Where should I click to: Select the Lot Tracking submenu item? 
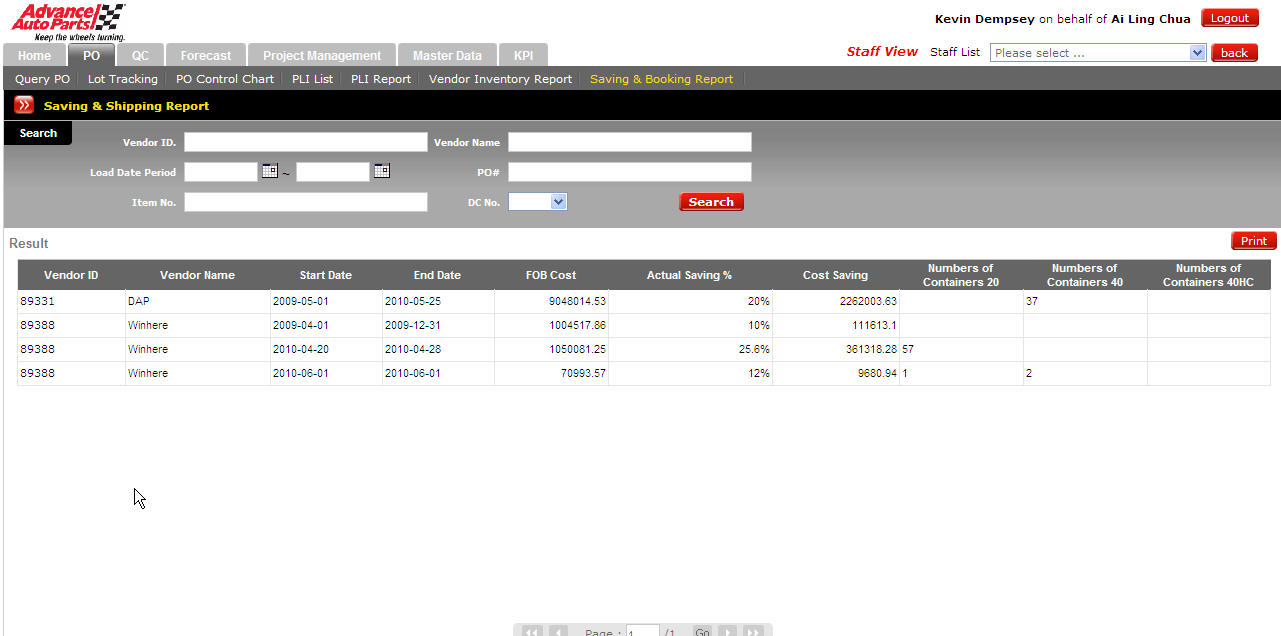pos(123,79)
